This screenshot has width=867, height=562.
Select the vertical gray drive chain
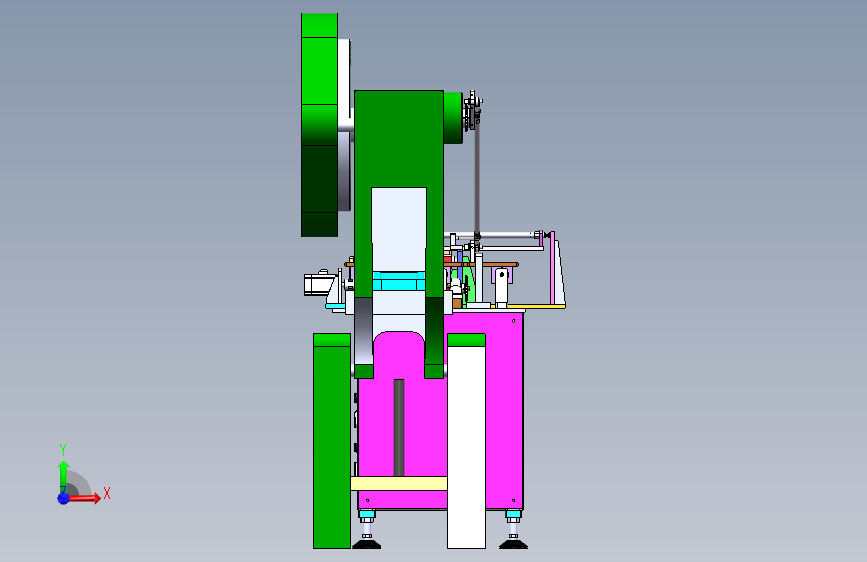(x=477, y=178)
